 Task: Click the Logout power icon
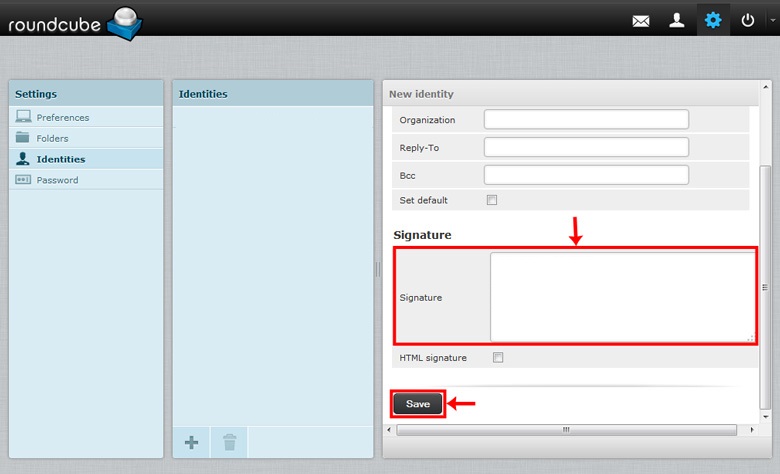click(x=748, y=20)
